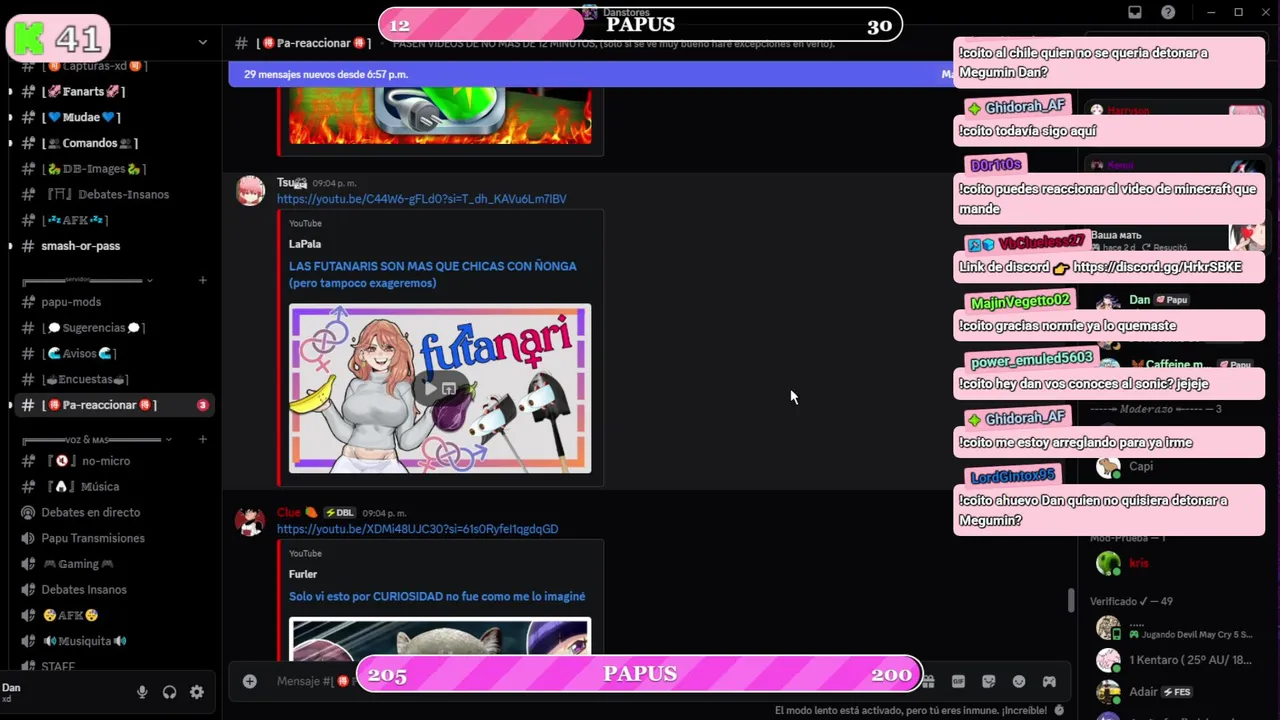
Task: Open the GIF picker
Action: 958,681
